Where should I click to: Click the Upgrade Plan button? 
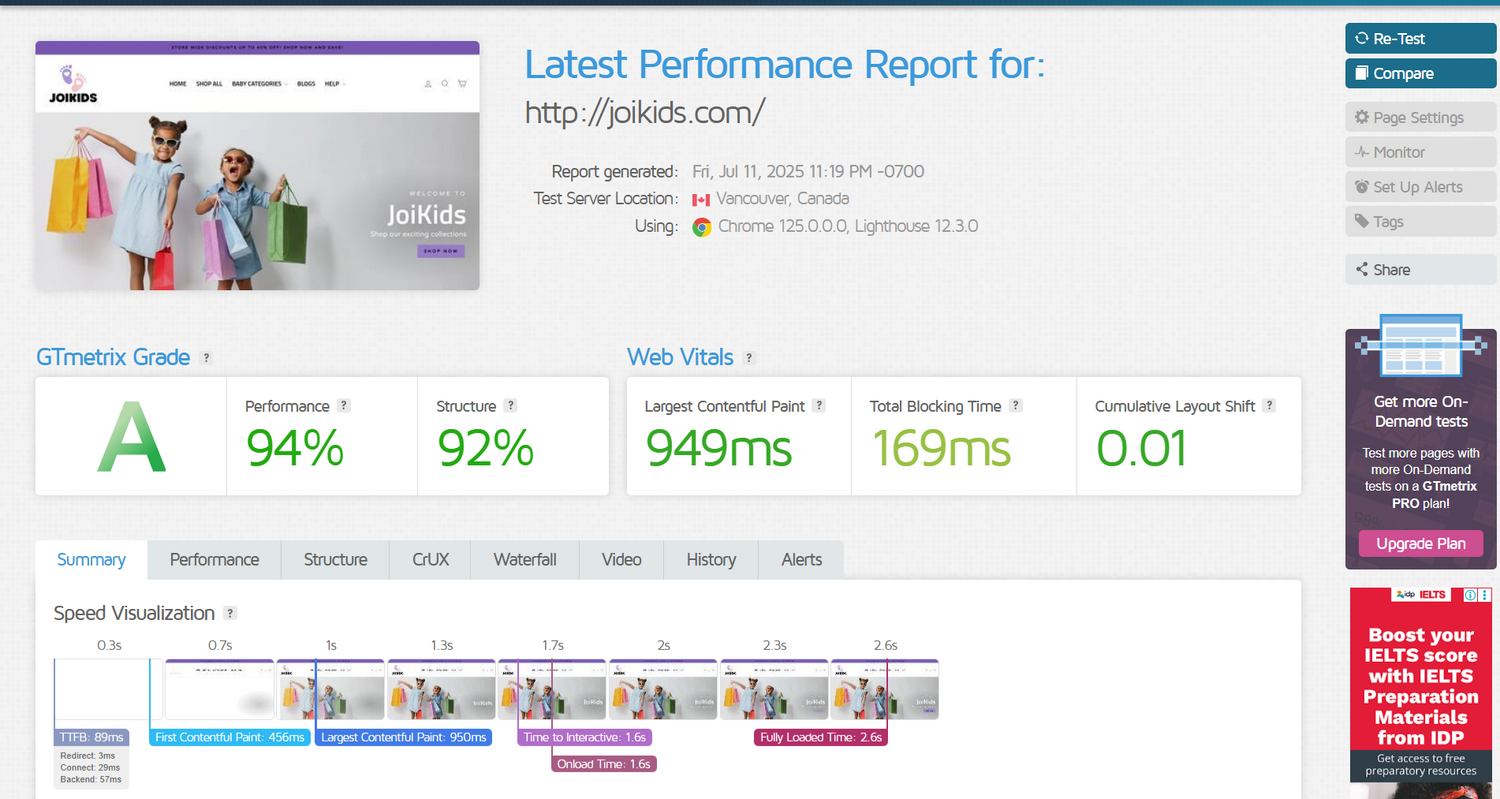click(x=1420, y=543)
